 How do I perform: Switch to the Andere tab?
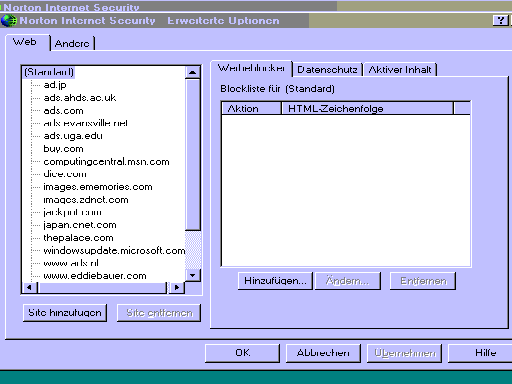72,44
